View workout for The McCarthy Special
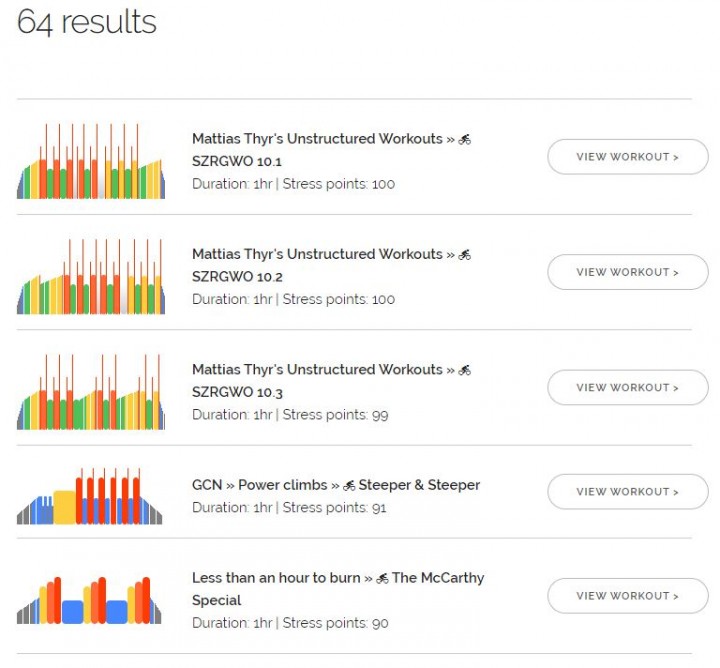The width and height of the screenshot is (720, 668). point(628,595)
